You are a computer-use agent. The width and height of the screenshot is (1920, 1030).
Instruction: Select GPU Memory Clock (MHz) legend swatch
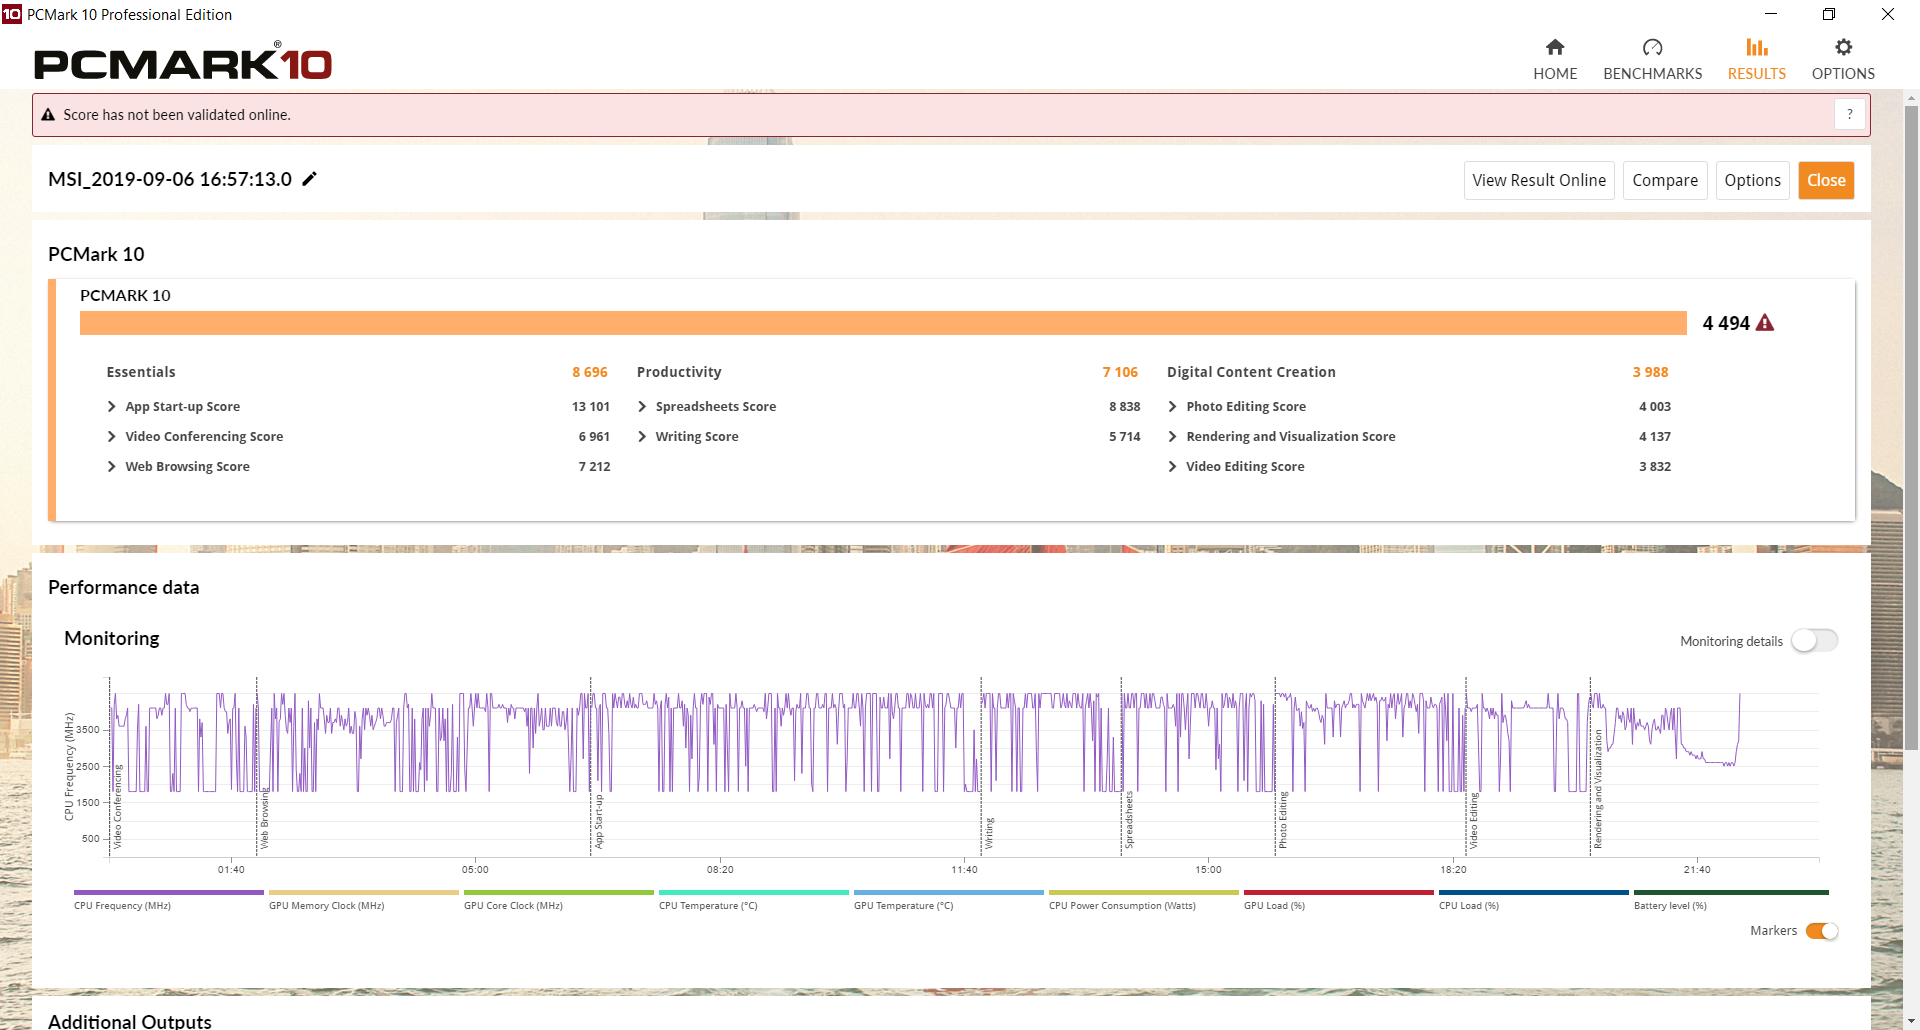click(364, 892)
